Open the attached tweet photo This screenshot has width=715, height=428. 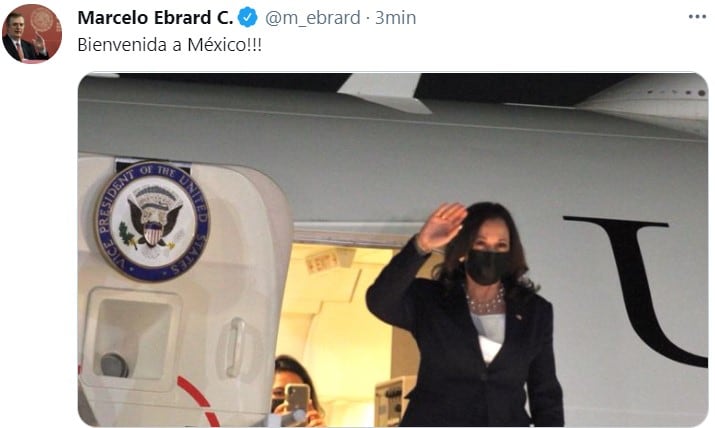point(393,250)
